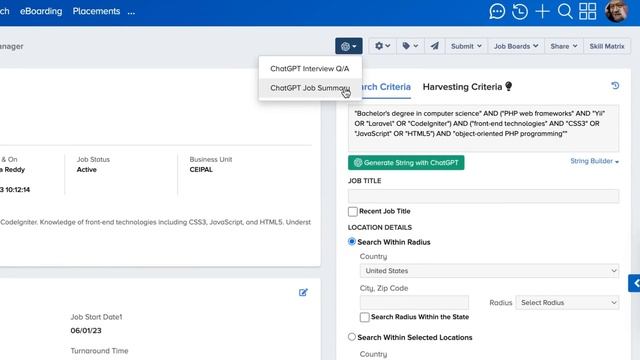
Task: Click the City, Zip Code input field
Action: (414, 302)
